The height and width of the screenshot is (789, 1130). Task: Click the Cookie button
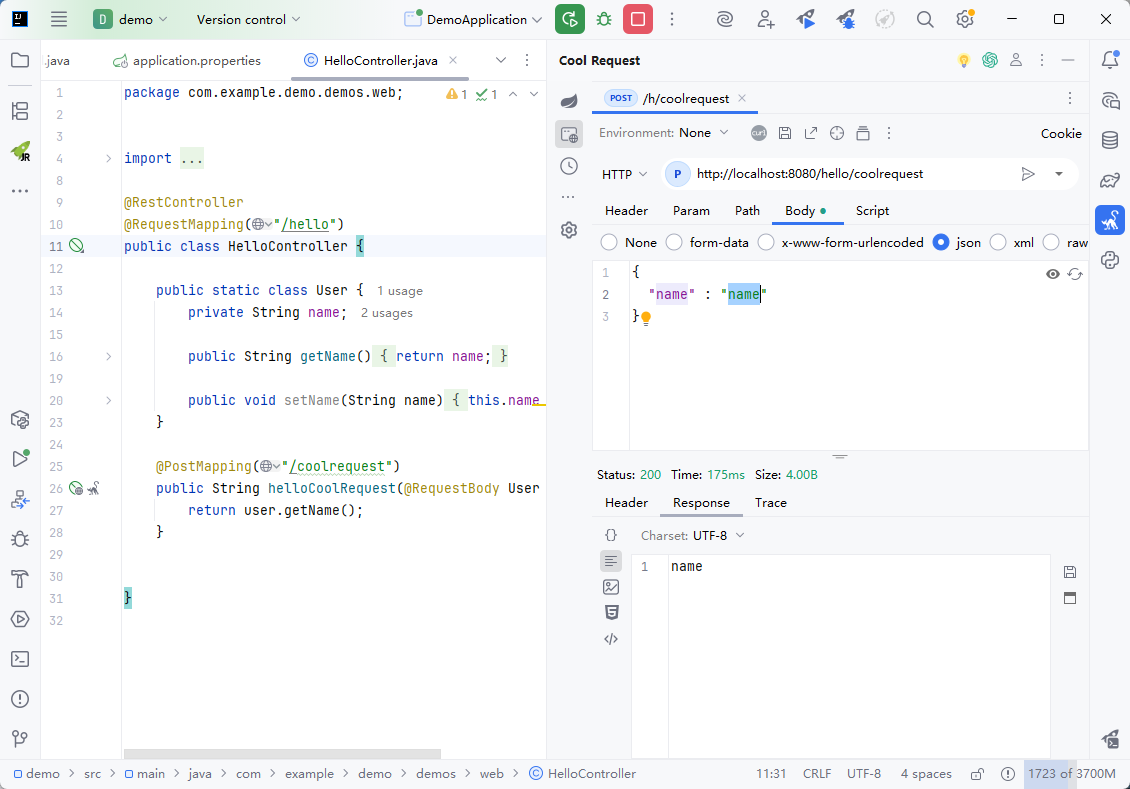click(x=1060, y=133)
